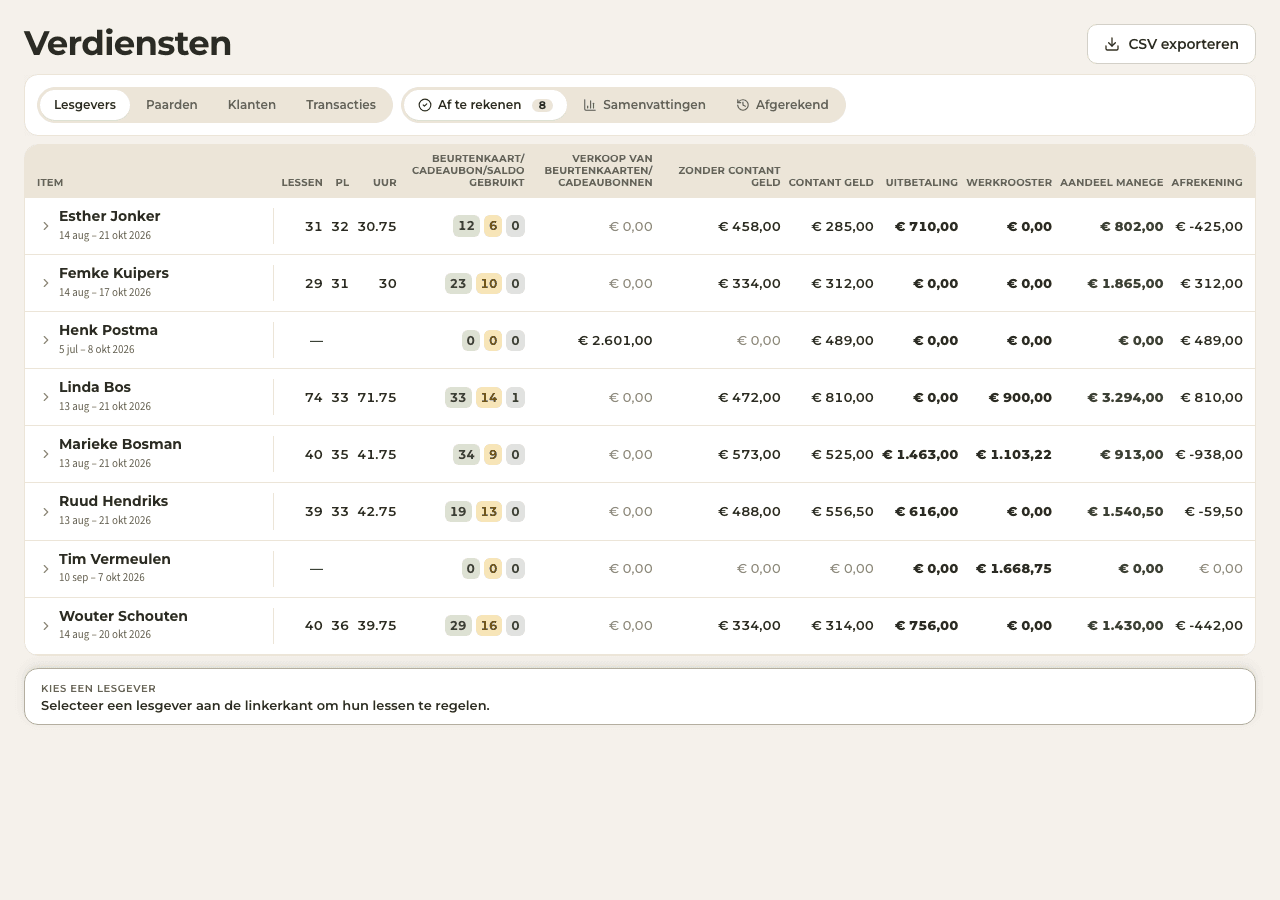
Task: Click the Marieke Bosman name
Action: [x=120, y=444]
